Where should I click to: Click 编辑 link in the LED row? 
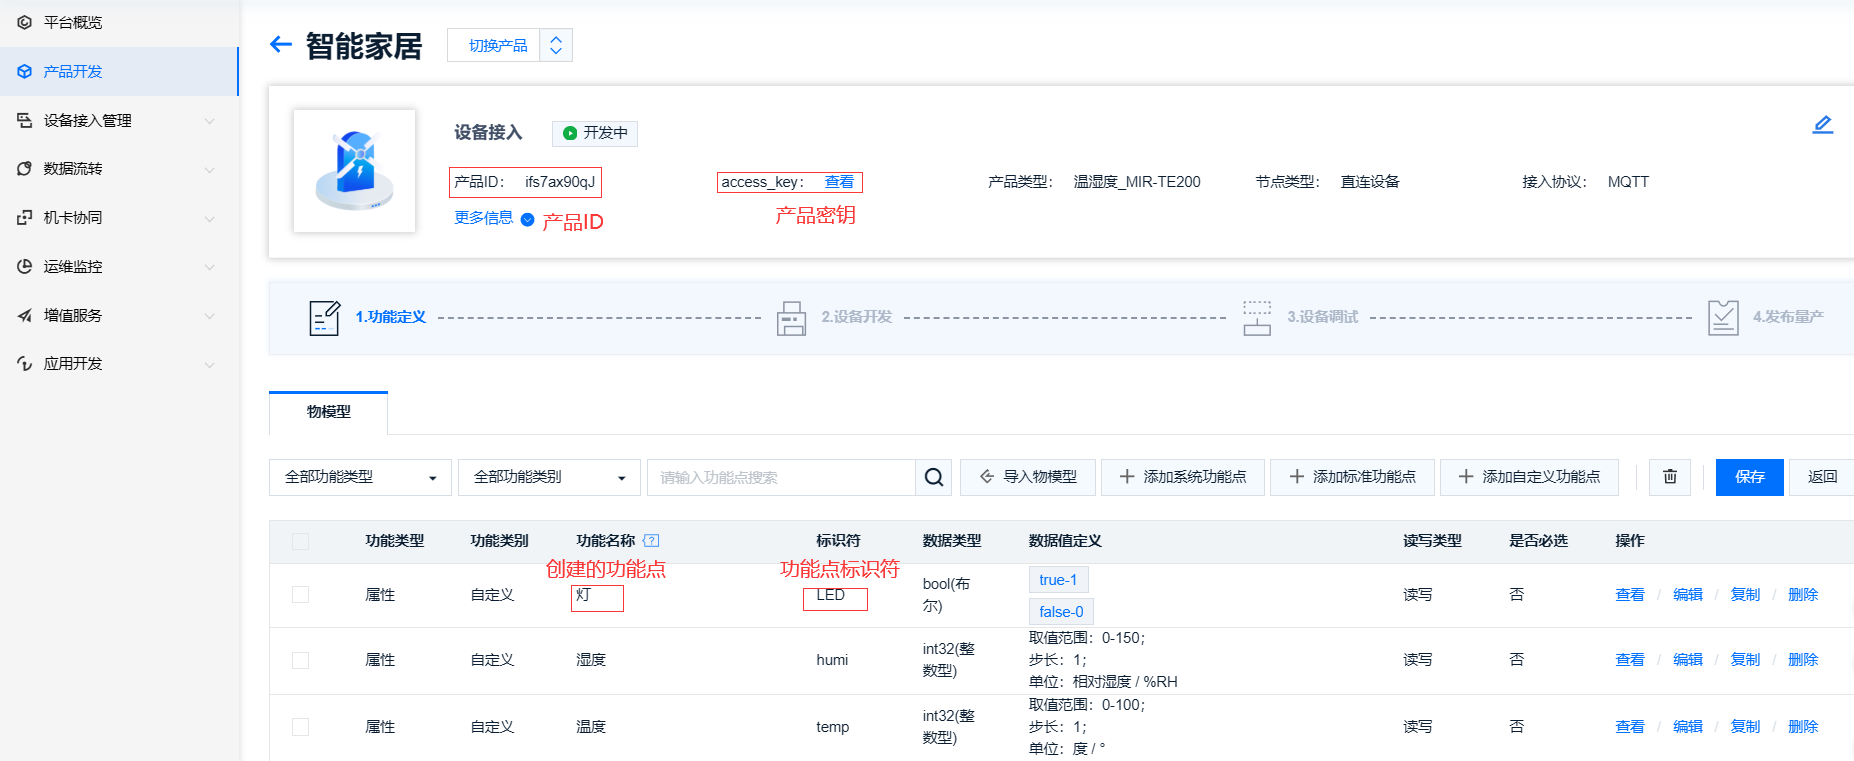[1688, 595]
